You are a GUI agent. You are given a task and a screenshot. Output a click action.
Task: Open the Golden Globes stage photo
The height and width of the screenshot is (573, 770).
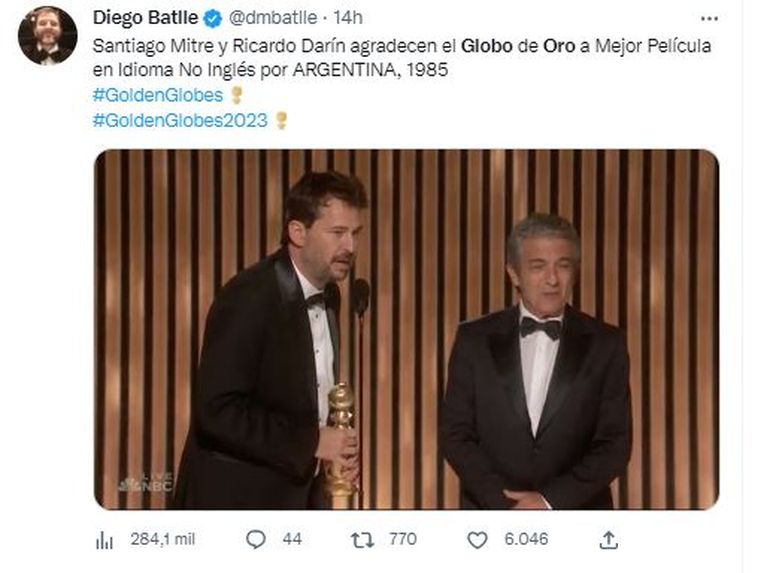click(405, 330)
